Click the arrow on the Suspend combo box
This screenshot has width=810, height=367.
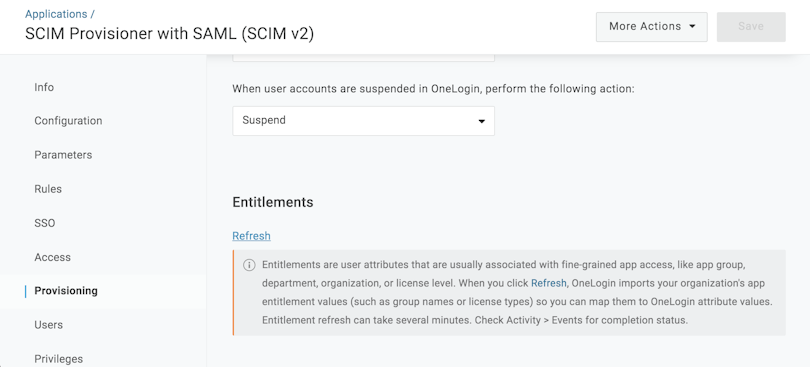(481, 121)
